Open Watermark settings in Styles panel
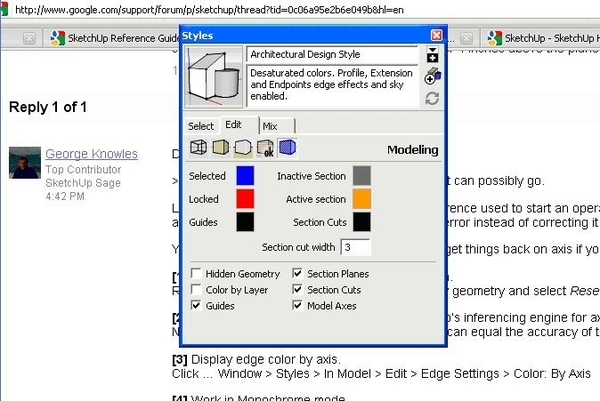This screenshot has width=600, height=401. tap(265, 147)
